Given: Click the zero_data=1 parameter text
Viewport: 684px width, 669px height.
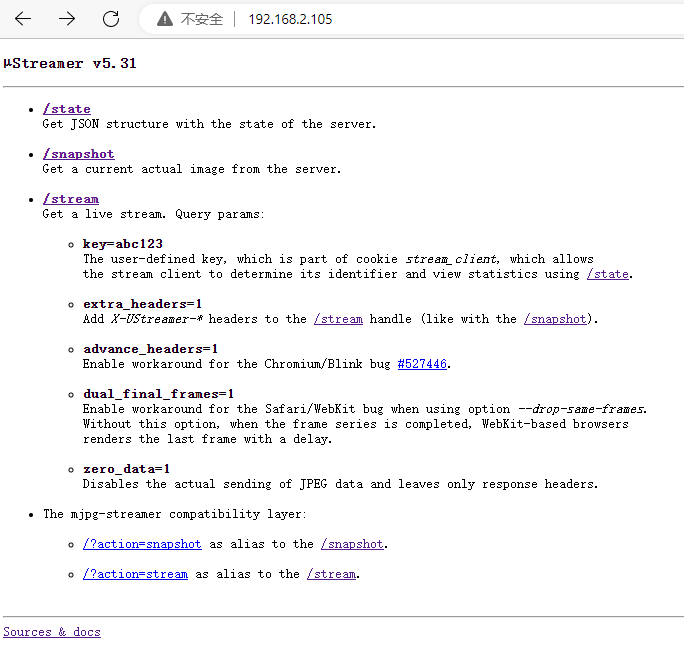Looking at the screenshot, I should (127, 469).
